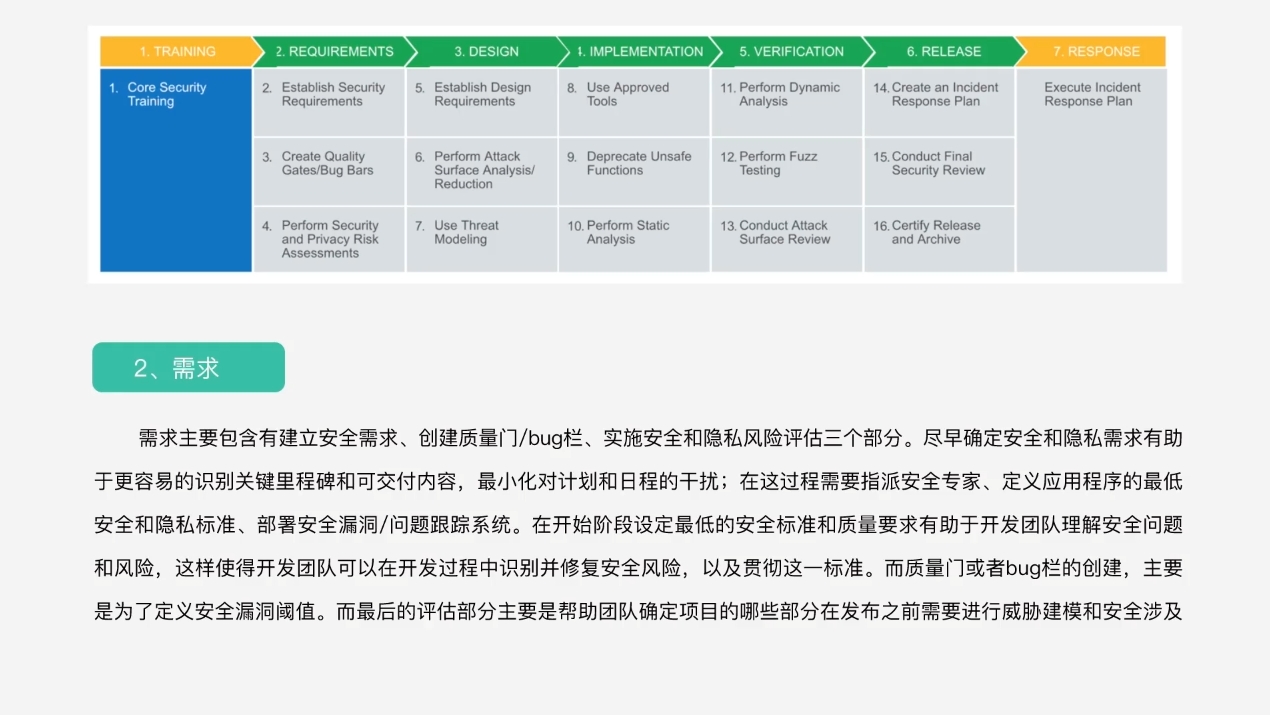Click the green 2、需求 heading badge
The height and width of the screenshot is (715, 1270).
[188, 367]
